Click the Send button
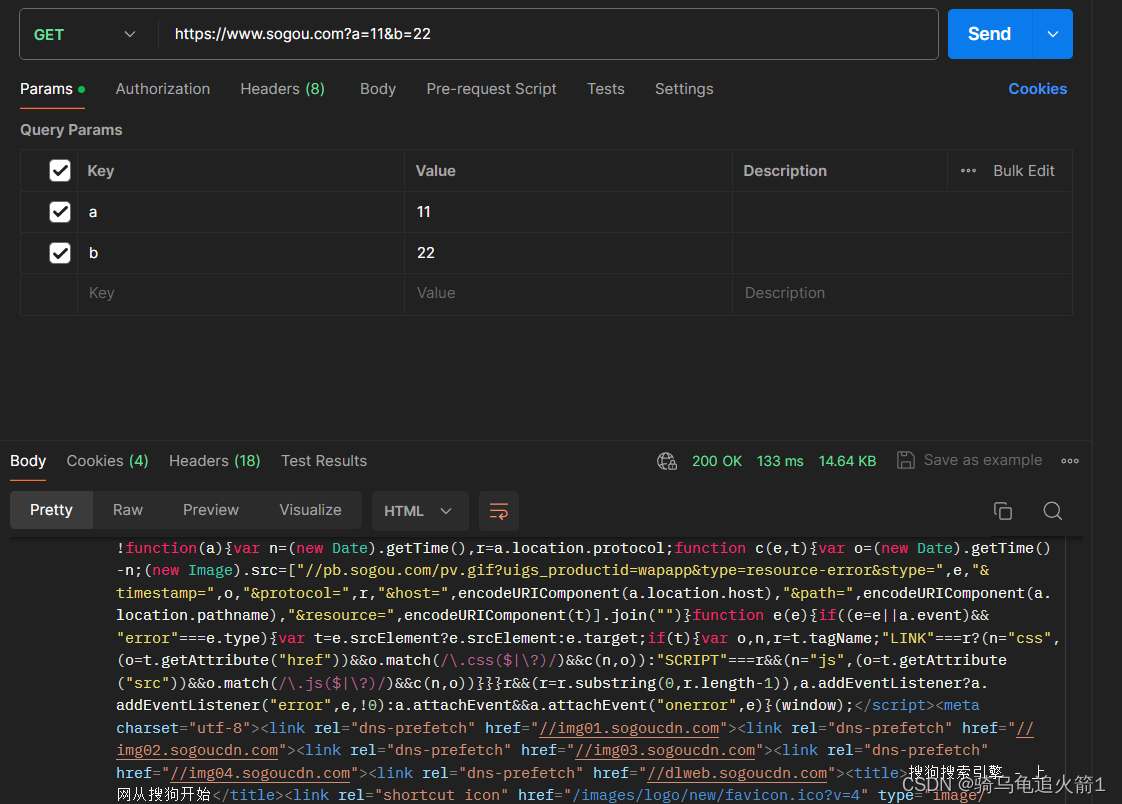 (x=990, y=34)
